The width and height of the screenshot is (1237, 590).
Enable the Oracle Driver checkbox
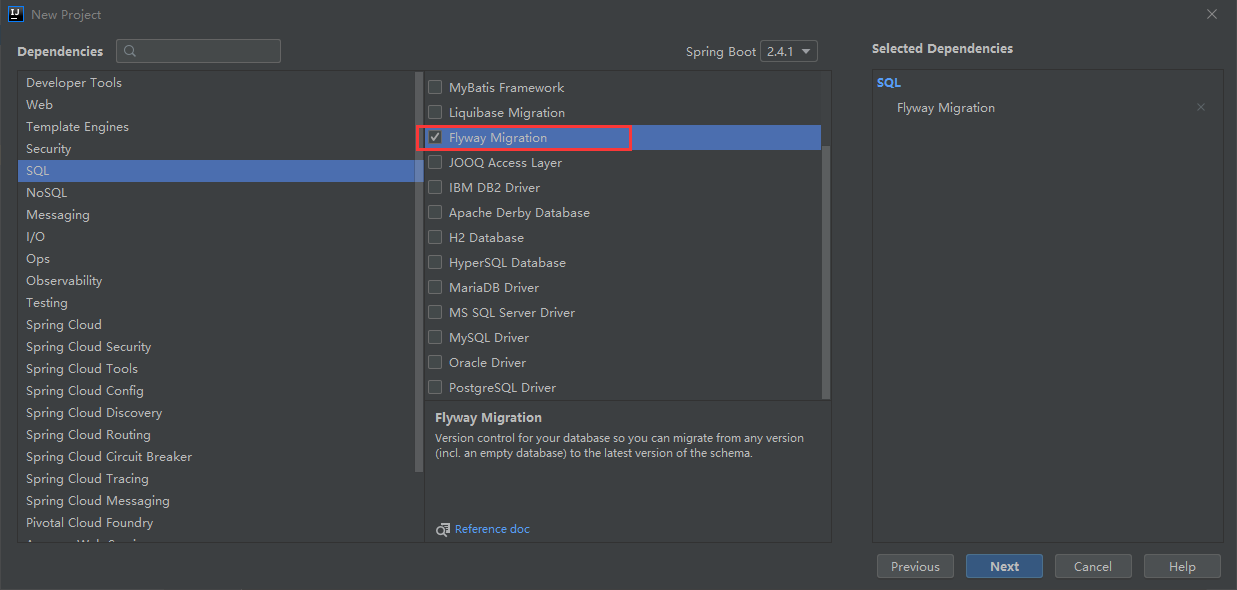pos(435,362)
